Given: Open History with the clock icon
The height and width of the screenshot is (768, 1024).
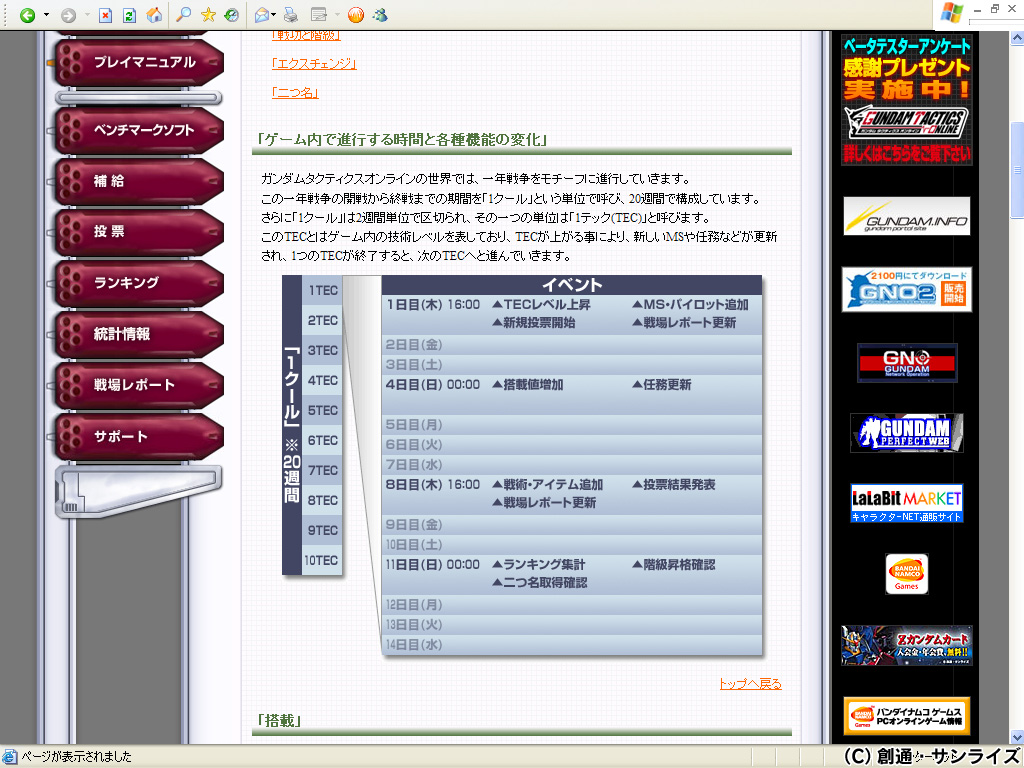Looking at the screenshot, I should pos(231,15).
